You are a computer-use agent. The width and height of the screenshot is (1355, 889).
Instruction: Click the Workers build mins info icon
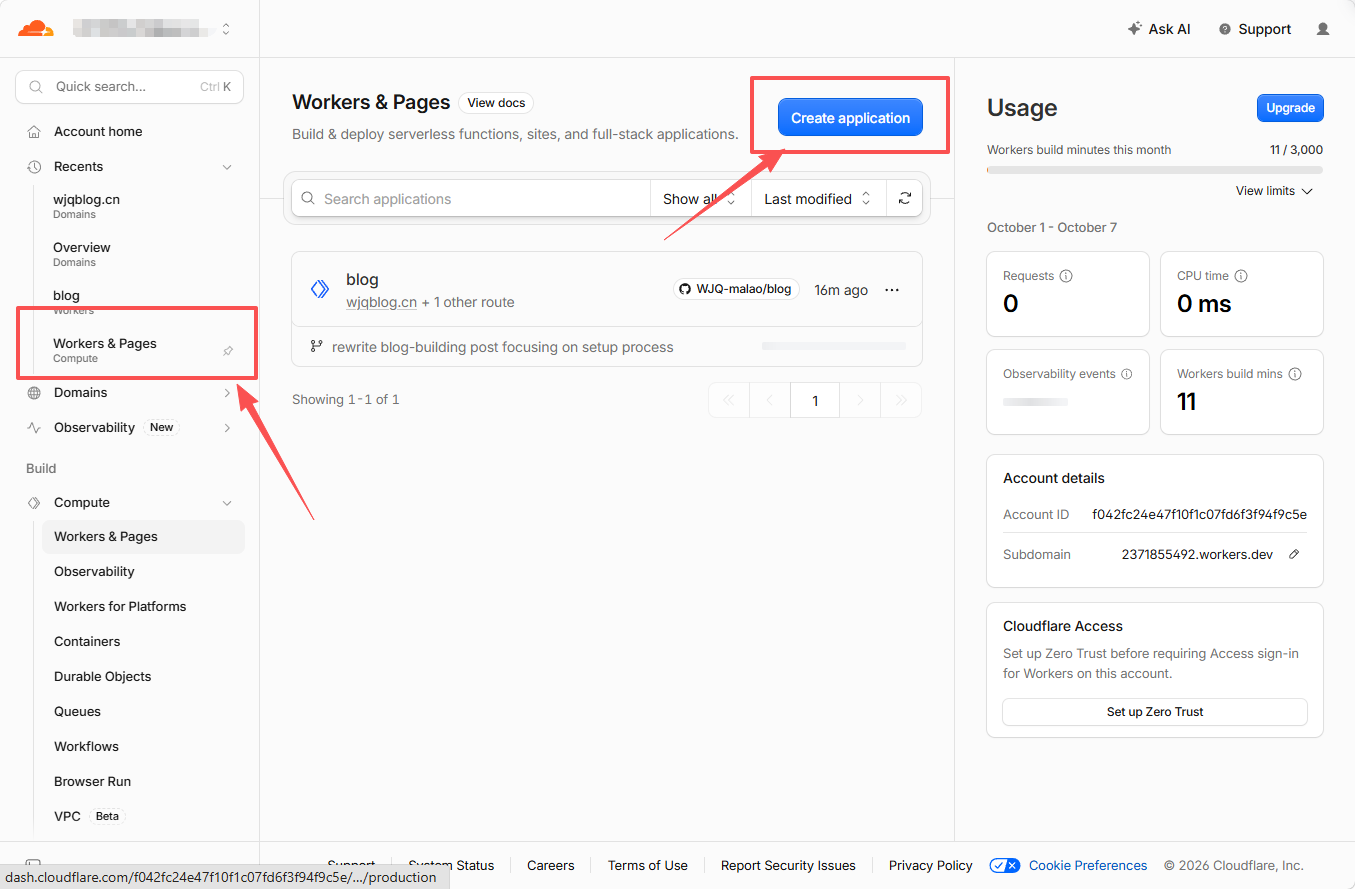[1295, 374]
